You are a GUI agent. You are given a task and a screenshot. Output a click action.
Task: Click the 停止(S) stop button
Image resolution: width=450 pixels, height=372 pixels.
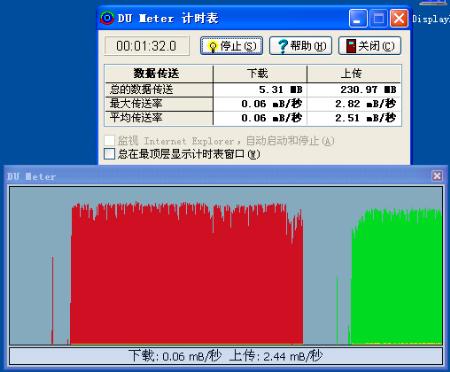click(231, 46)
